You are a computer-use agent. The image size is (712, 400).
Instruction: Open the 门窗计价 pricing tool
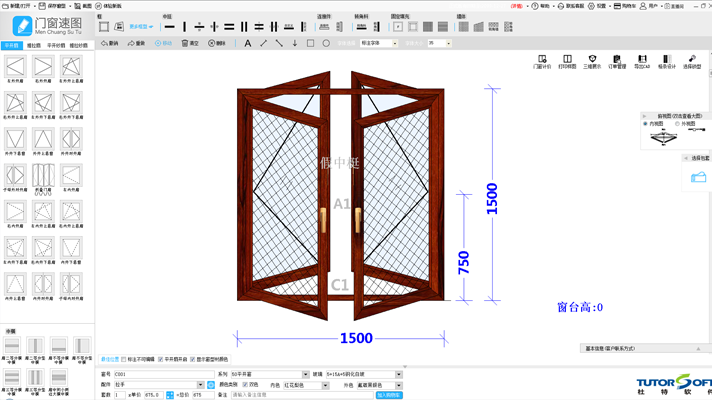pos(541,62)
